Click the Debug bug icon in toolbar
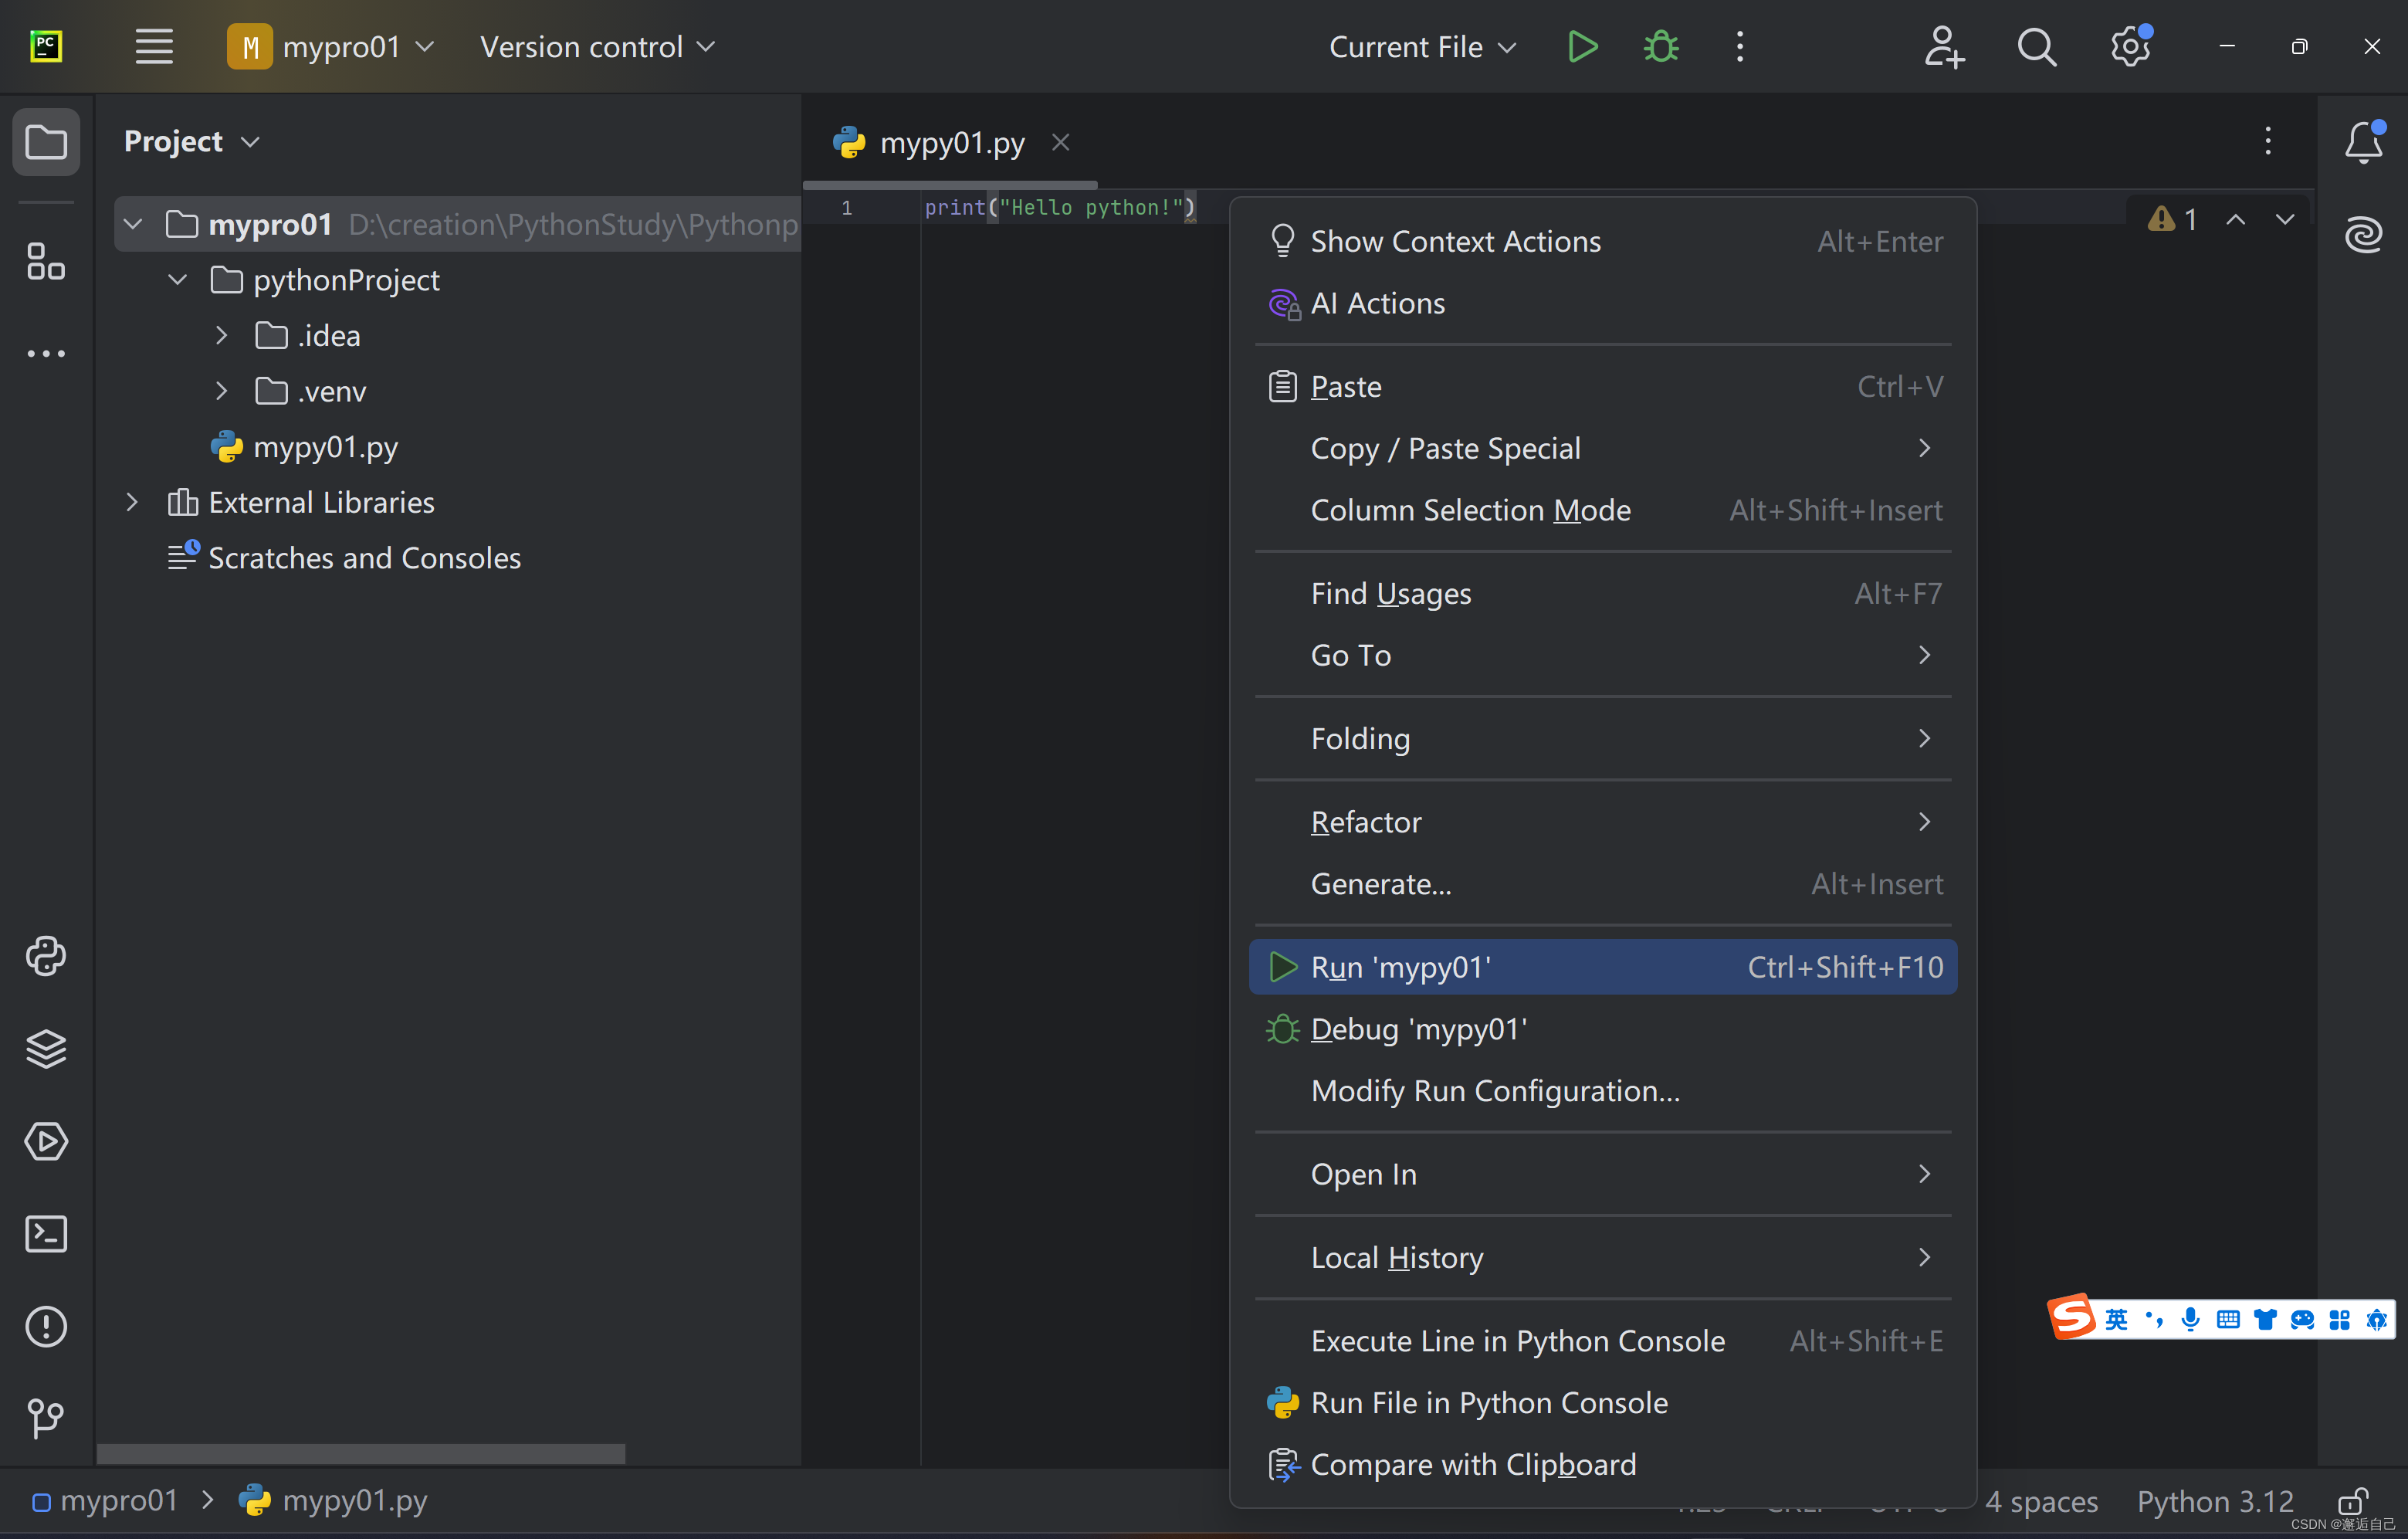This screenshot has height=1539, width=2408. pos(1661,47)
